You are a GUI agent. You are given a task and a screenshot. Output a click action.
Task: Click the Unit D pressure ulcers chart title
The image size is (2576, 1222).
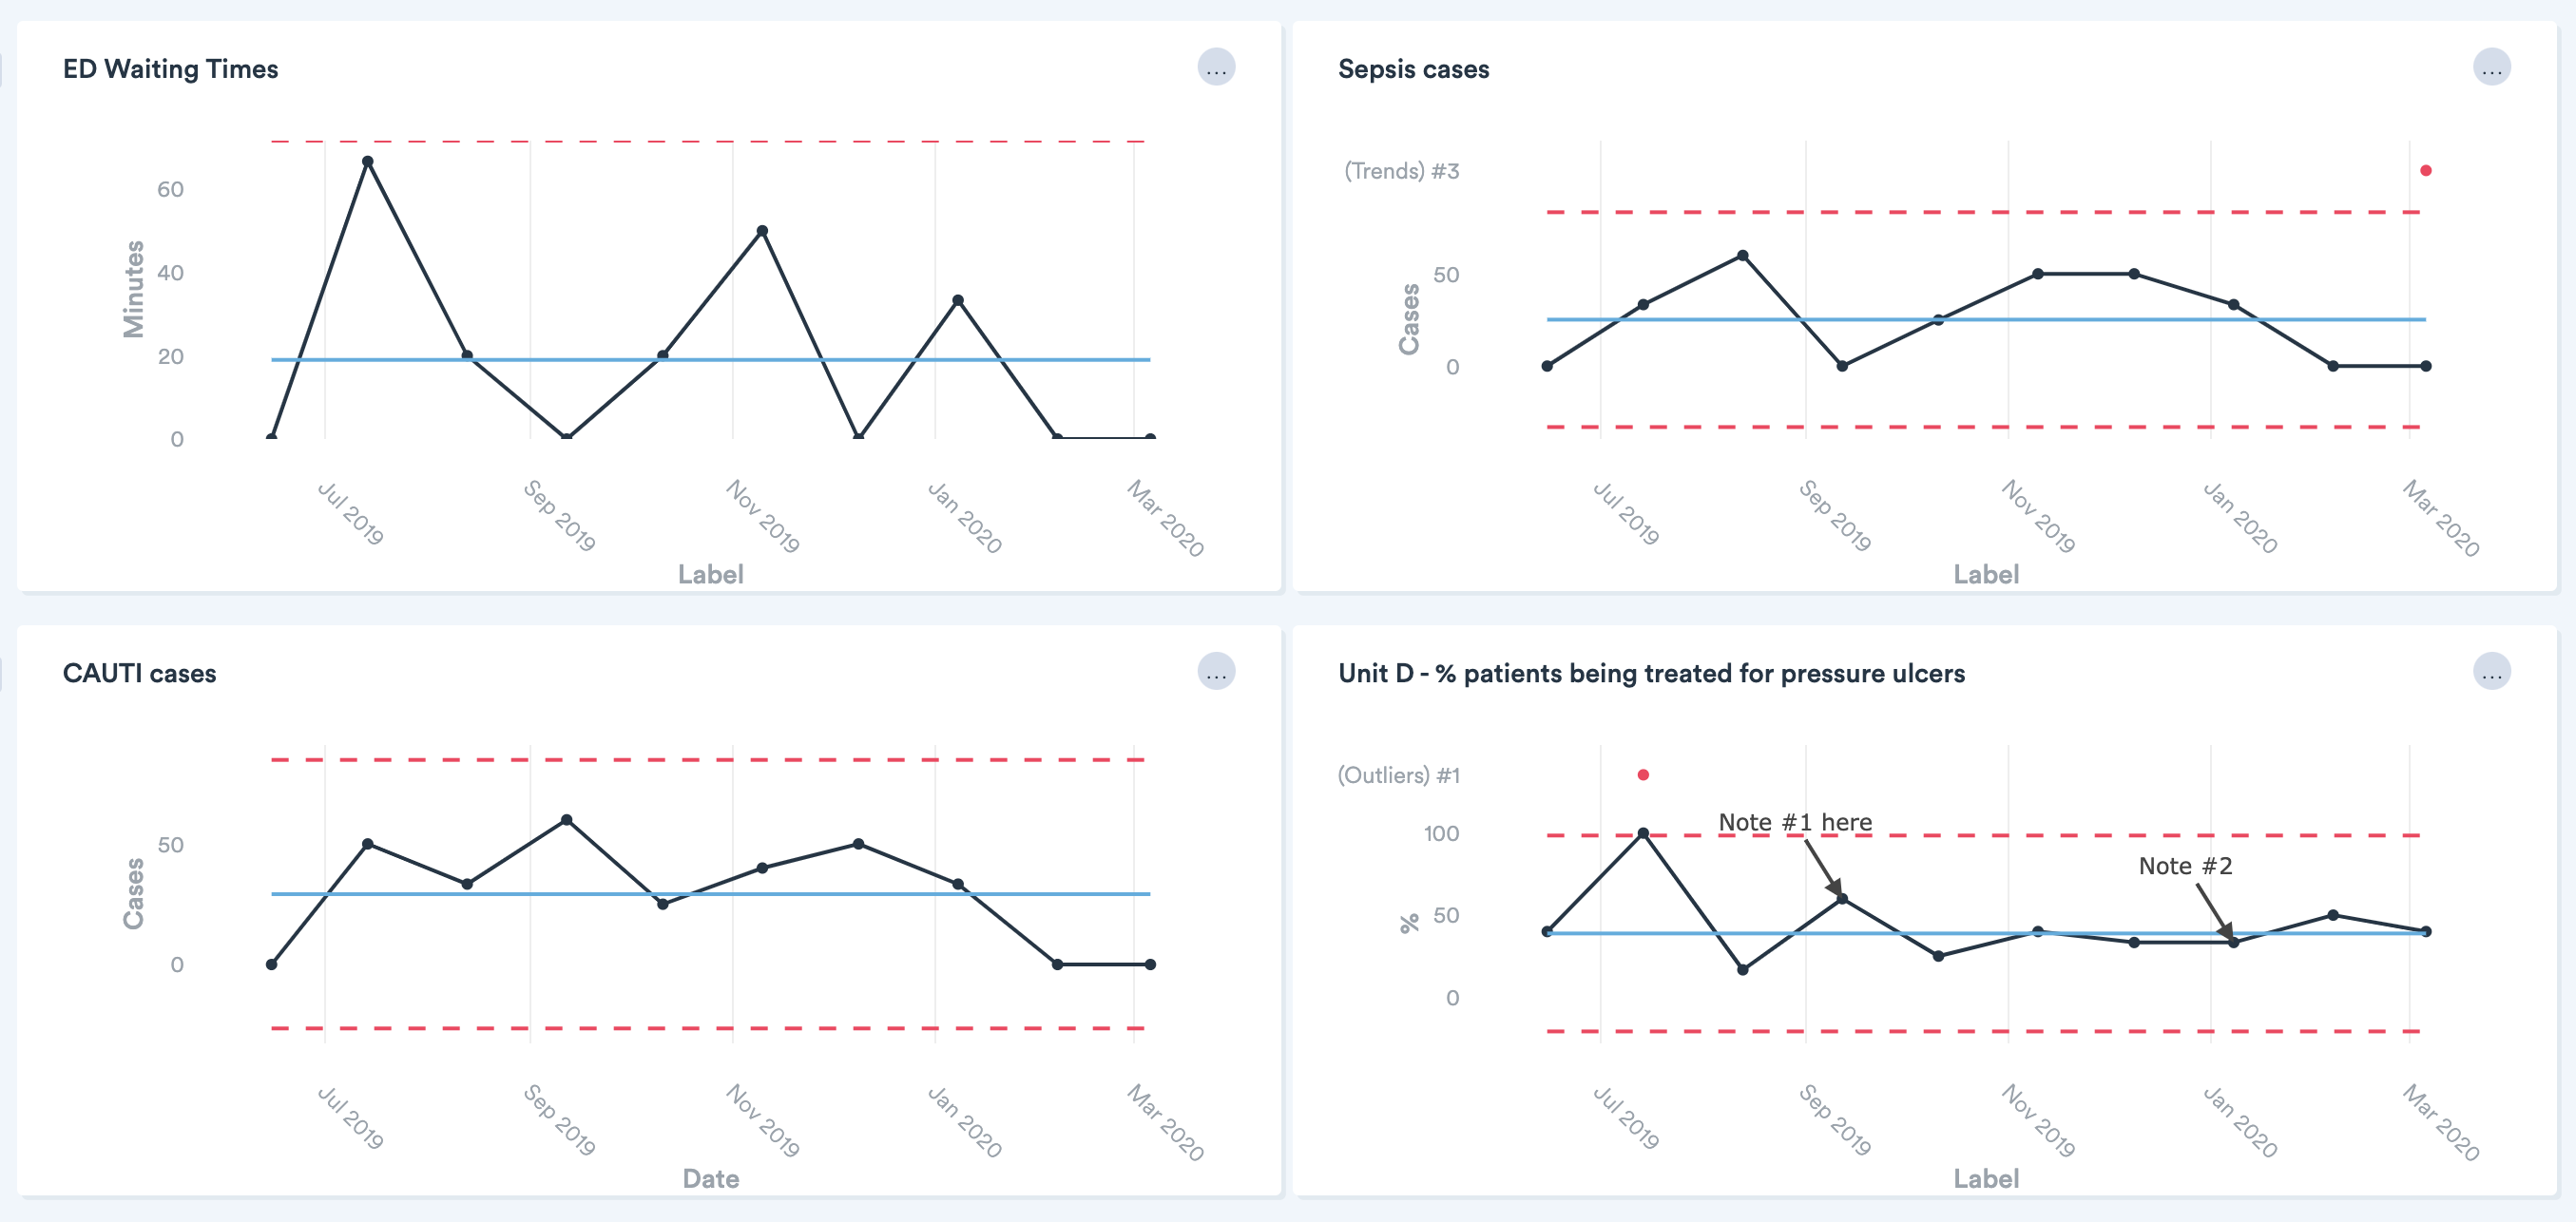click(1651, 673)
